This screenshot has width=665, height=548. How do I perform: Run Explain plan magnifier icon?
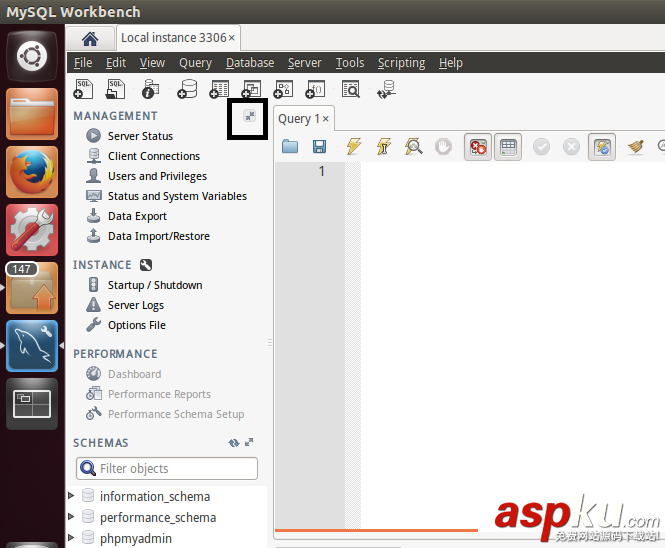coord(414,146)
